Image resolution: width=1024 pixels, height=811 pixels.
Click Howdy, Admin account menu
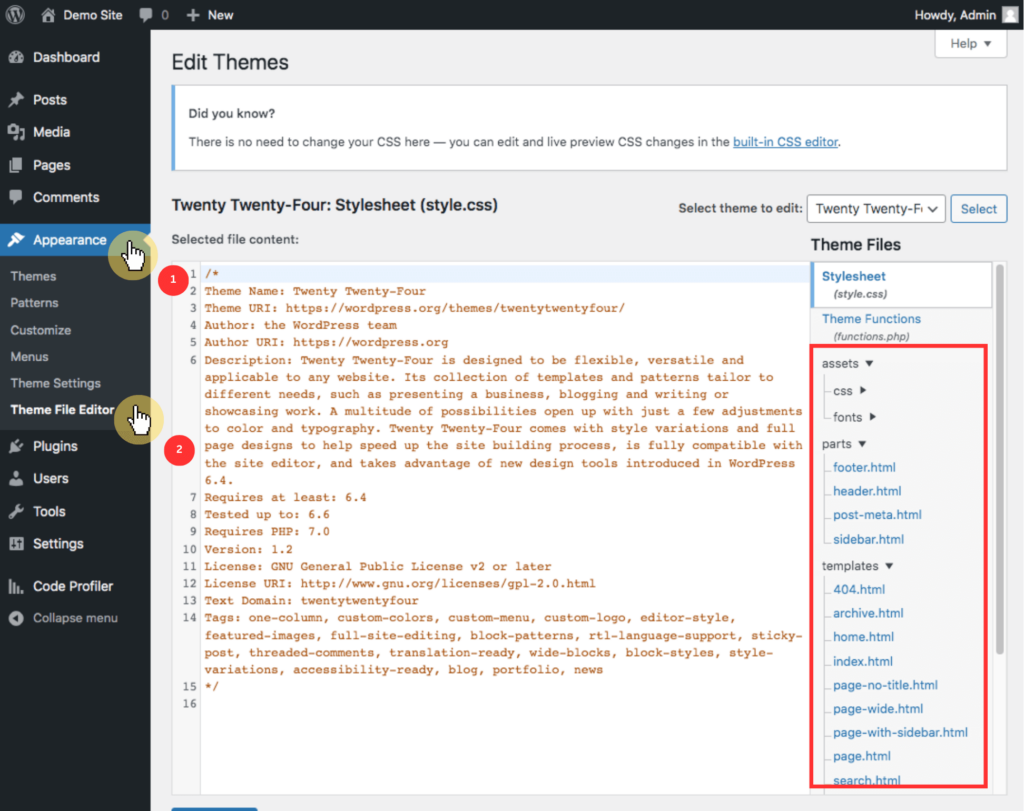tap(966, 15)
